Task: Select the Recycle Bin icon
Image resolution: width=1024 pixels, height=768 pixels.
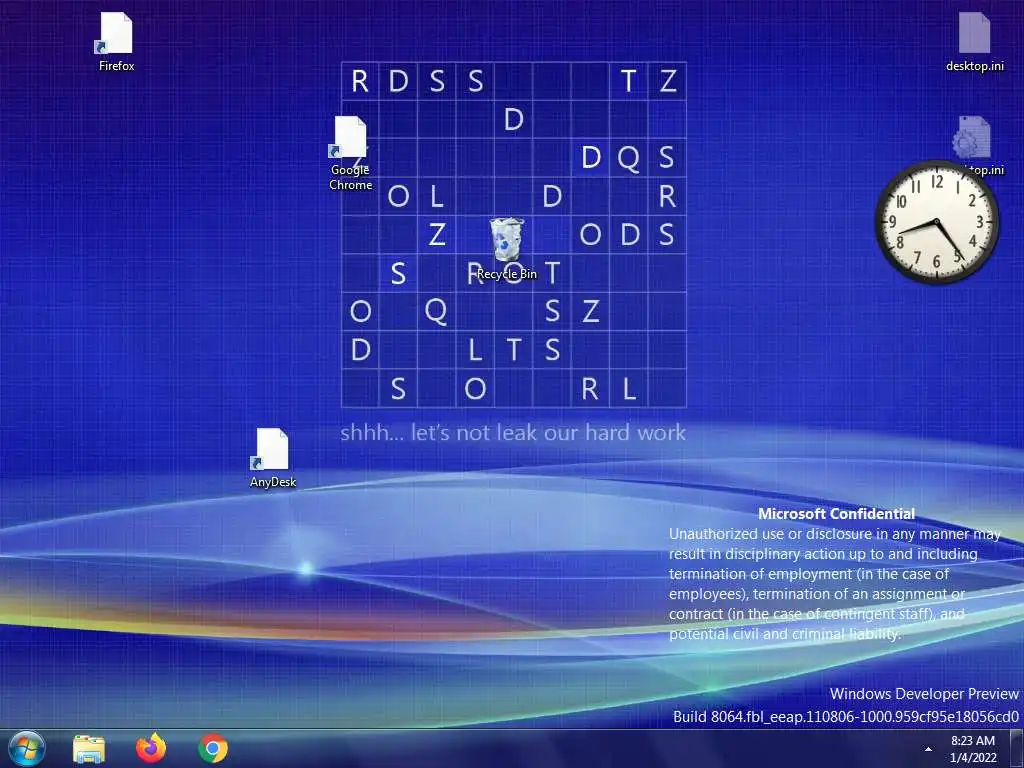Action: click(x=507, y=248)
